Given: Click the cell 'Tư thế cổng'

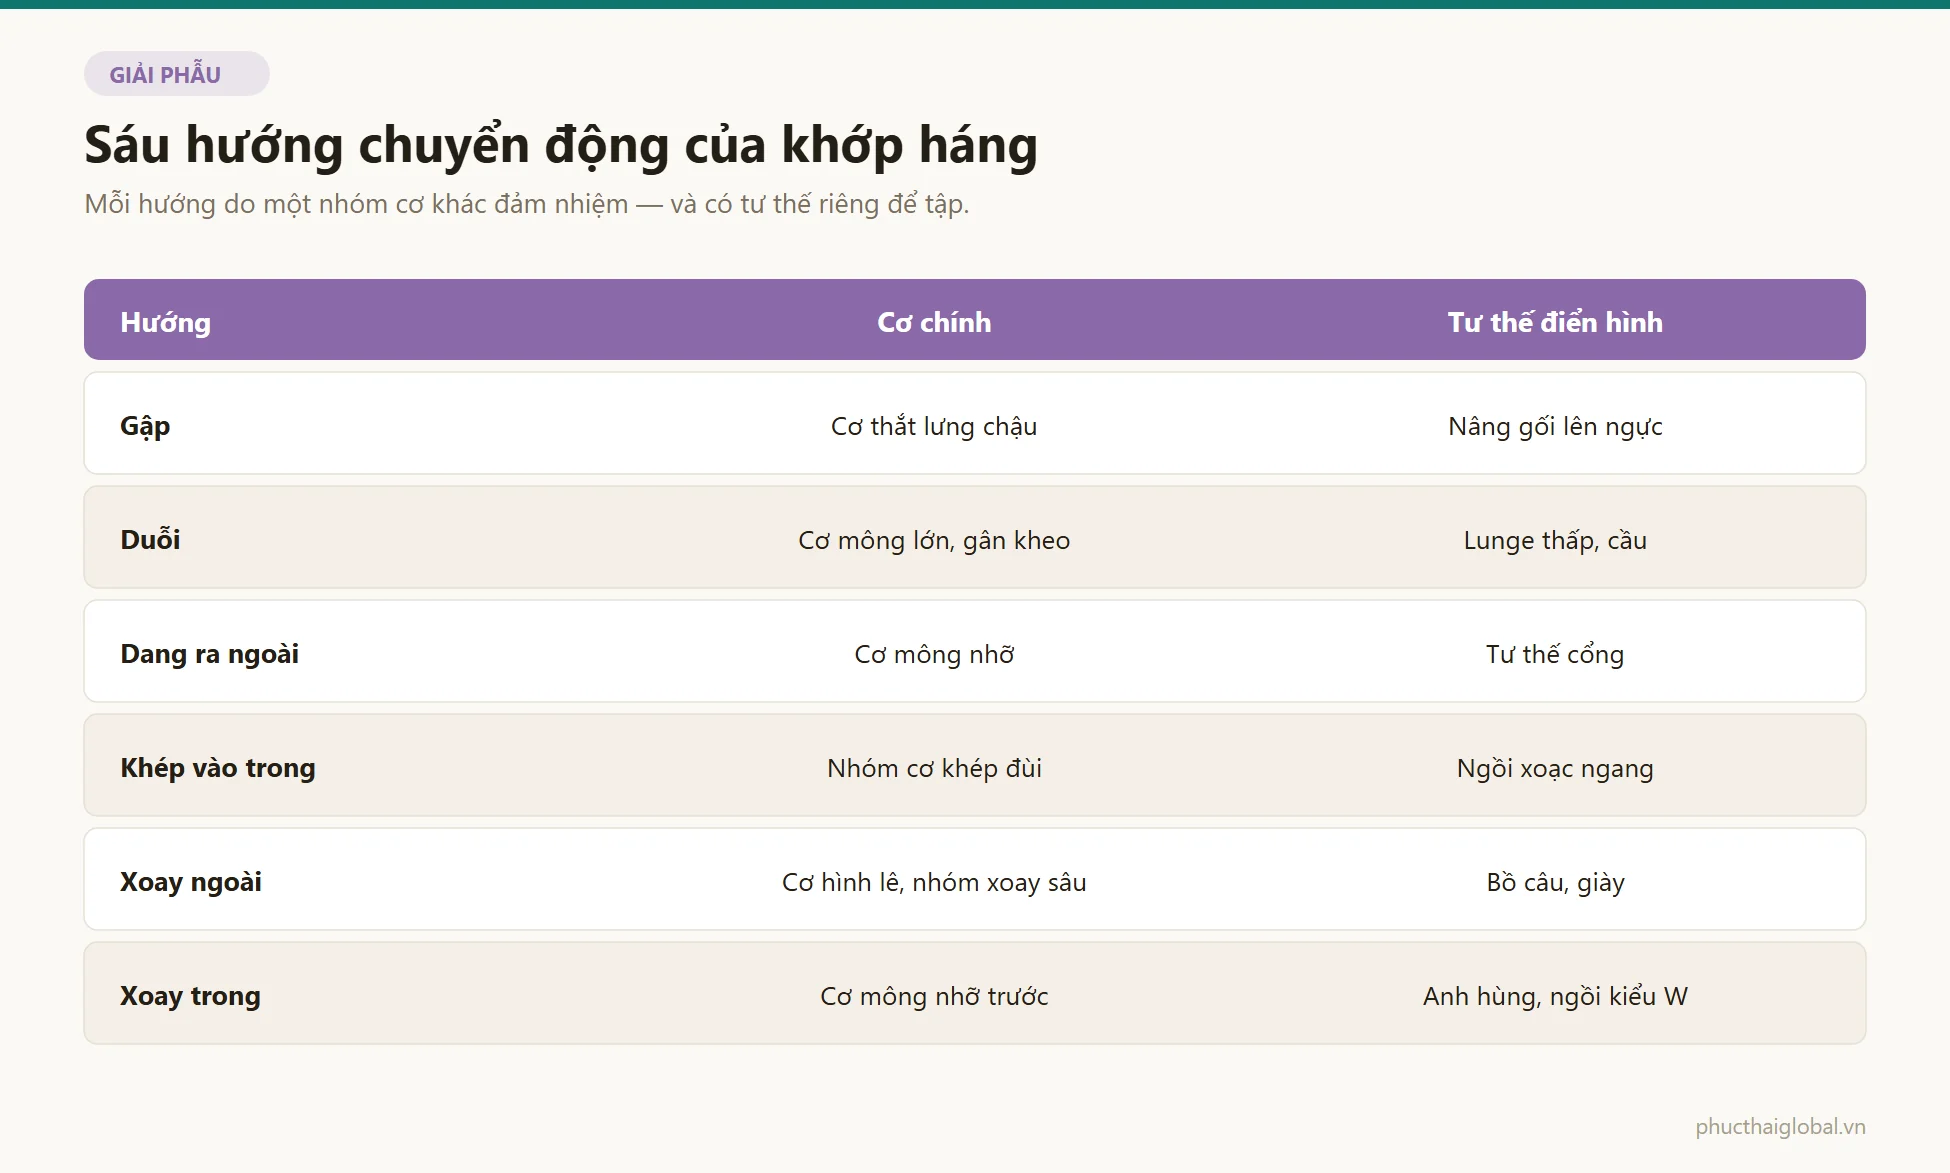Looking at the screenshot, I should coord(1555,655).
